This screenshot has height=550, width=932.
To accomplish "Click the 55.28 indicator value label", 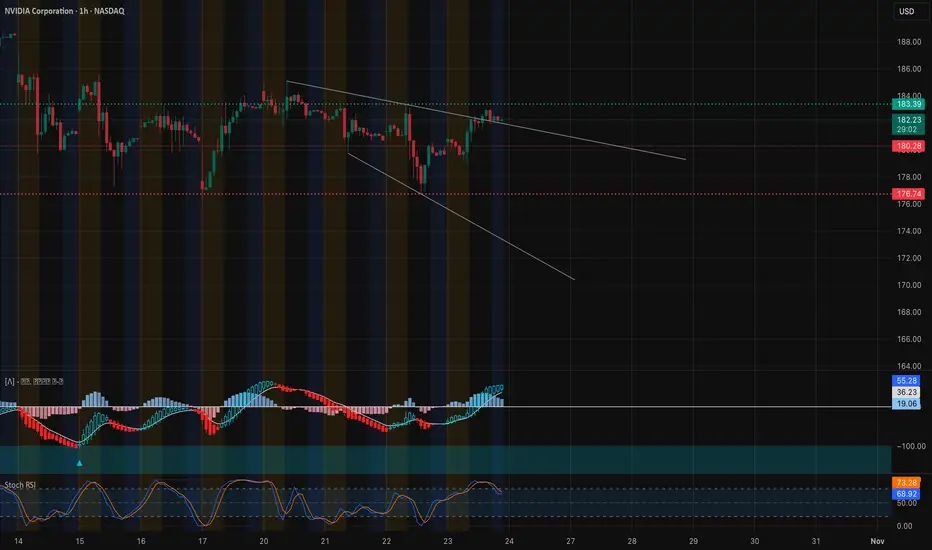I will coord(906,381).
